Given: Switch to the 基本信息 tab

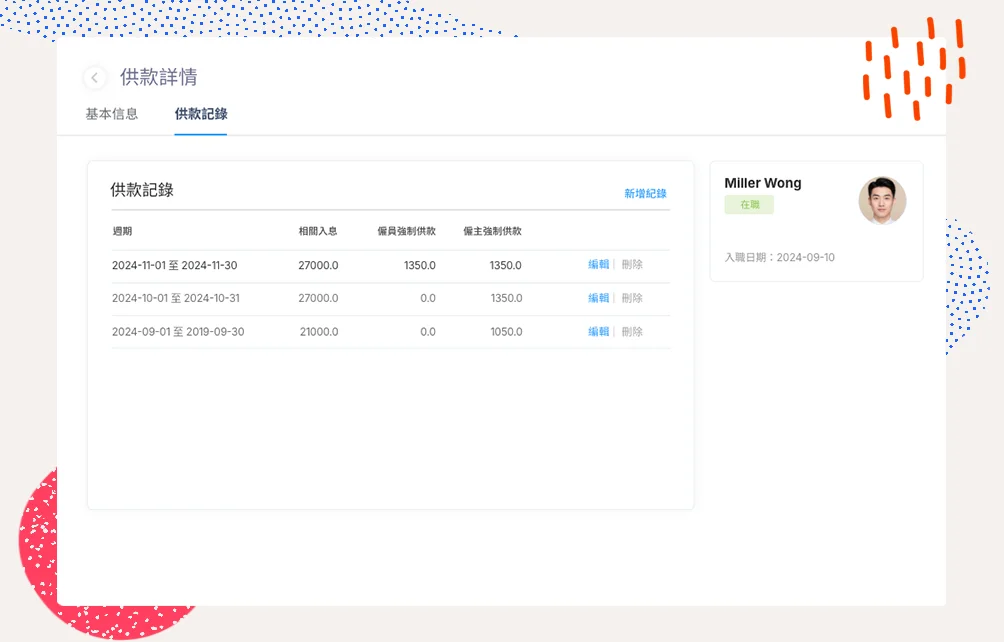Looking at the screenshot, I should point(112,114).
